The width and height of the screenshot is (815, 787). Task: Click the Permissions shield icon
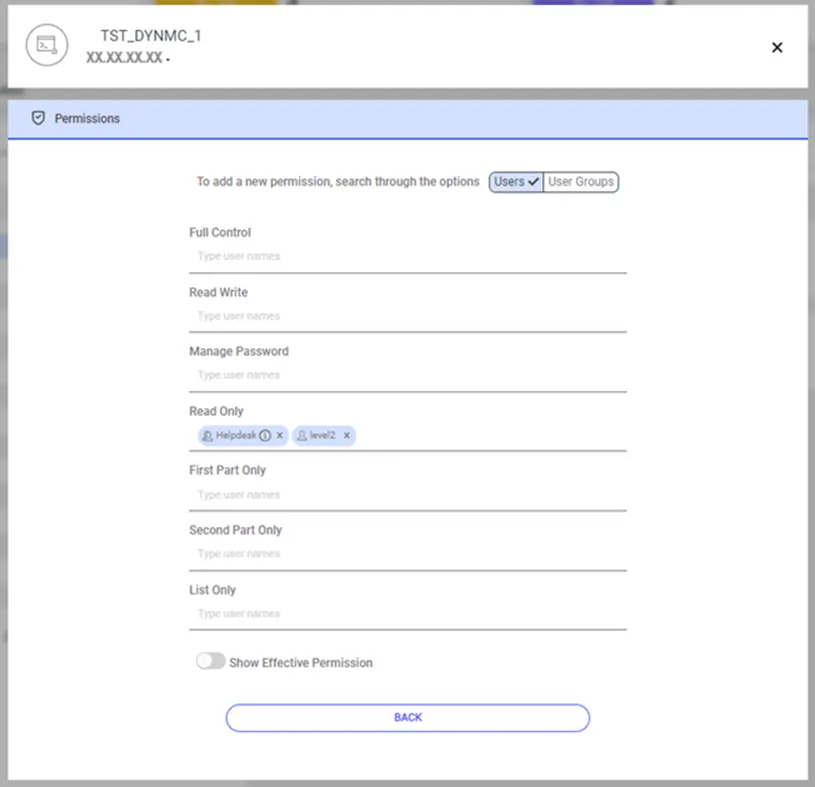click(38, 118)
